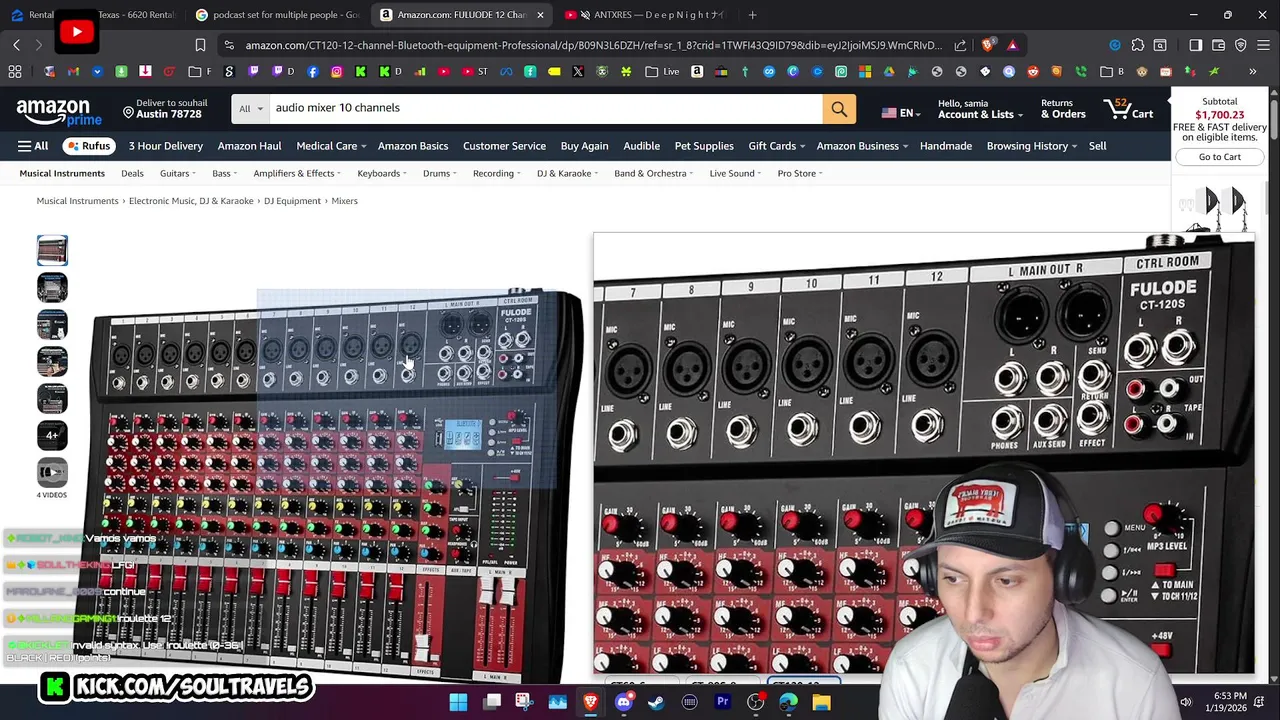Open Facebook bookmark icon
This screenshot has height=720, width=1280.
pyautogui.click(x=313, y=71)
